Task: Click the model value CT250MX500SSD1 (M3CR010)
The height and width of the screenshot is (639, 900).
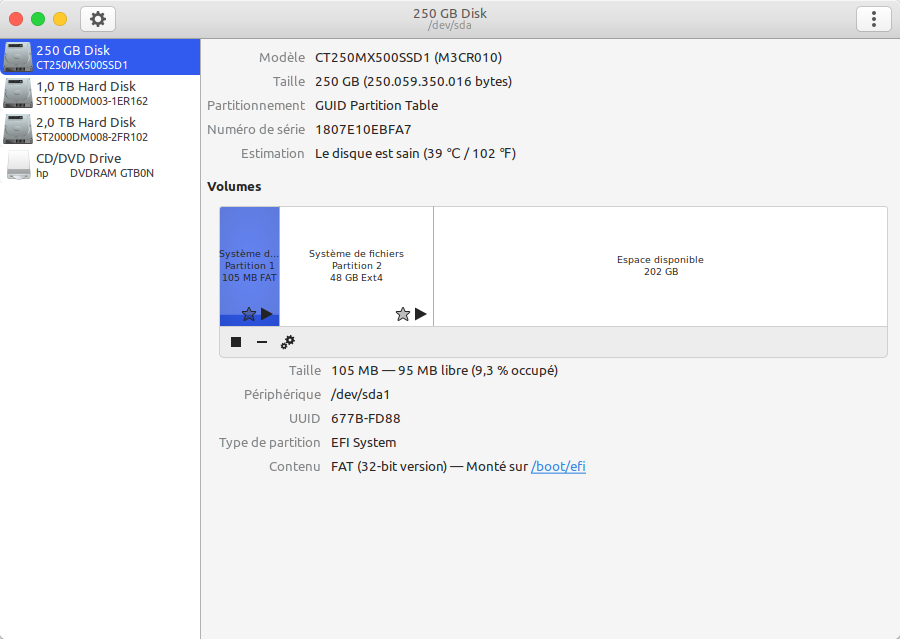Action: pyautogui.click(x=409, y=57)
